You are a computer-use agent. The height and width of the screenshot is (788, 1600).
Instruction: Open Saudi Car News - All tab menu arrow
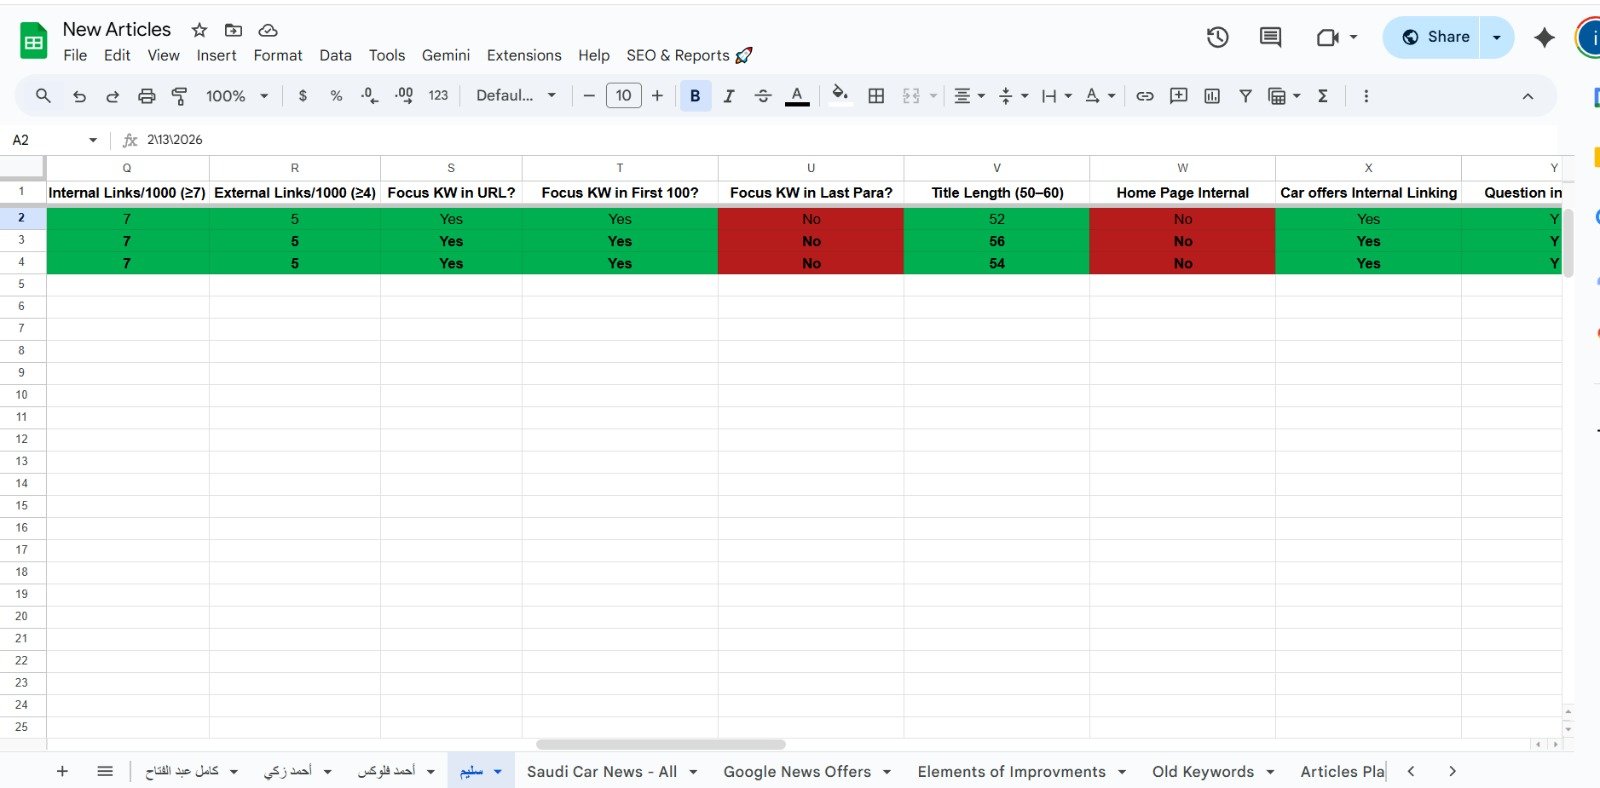[x=693, y=772]
